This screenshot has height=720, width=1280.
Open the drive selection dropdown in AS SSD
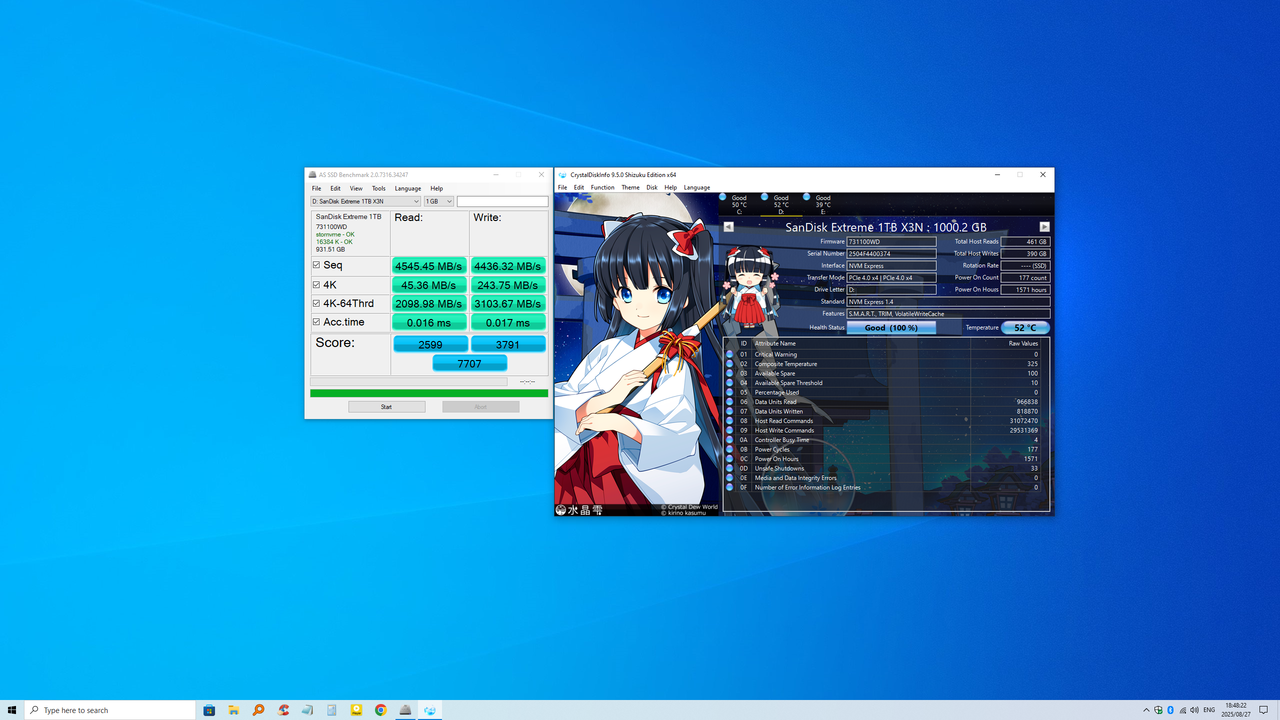(365, 201)
